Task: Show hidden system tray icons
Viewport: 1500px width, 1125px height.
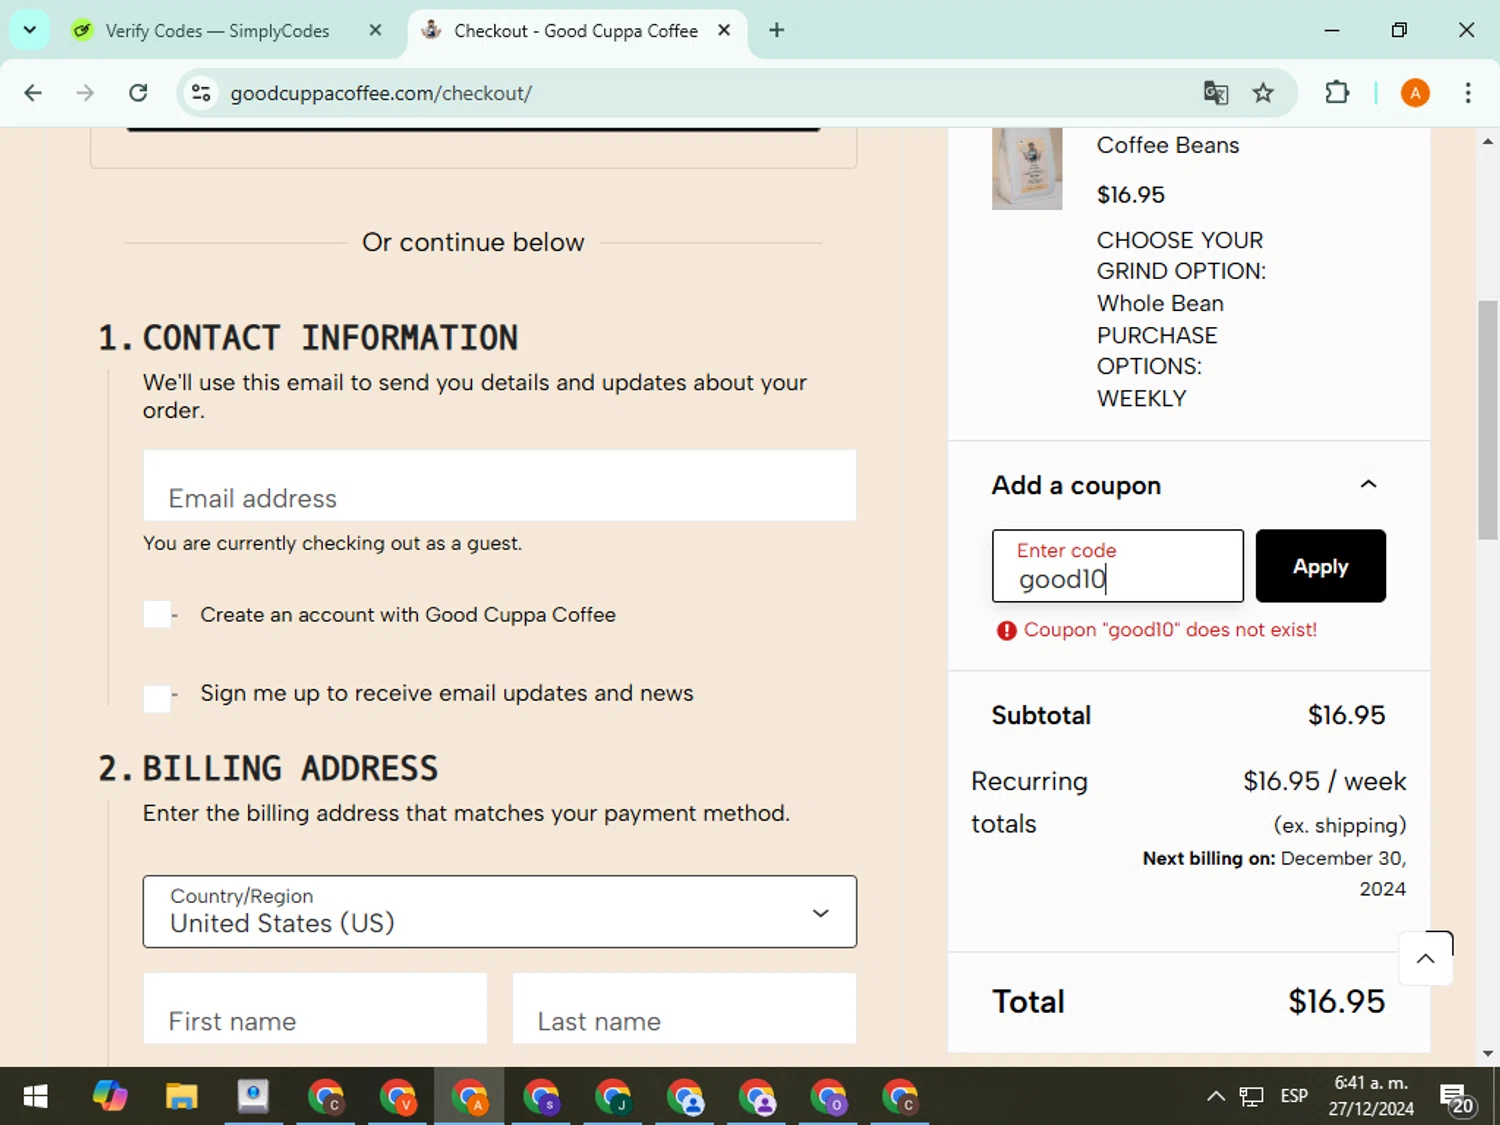Action: [x=1215, y=1096]
